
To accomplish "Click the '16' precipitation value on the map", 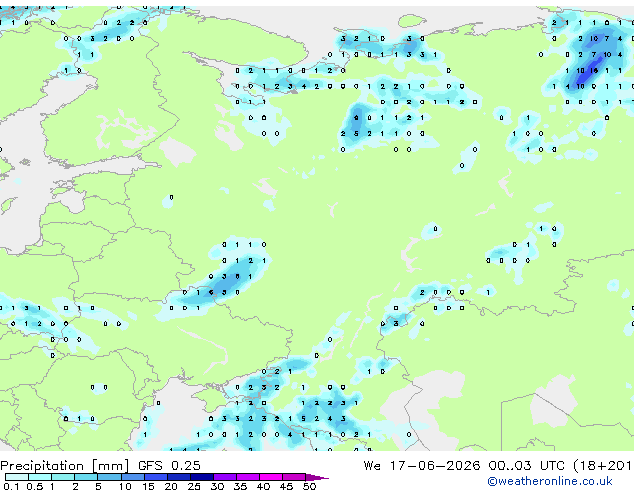I will 594,70.
